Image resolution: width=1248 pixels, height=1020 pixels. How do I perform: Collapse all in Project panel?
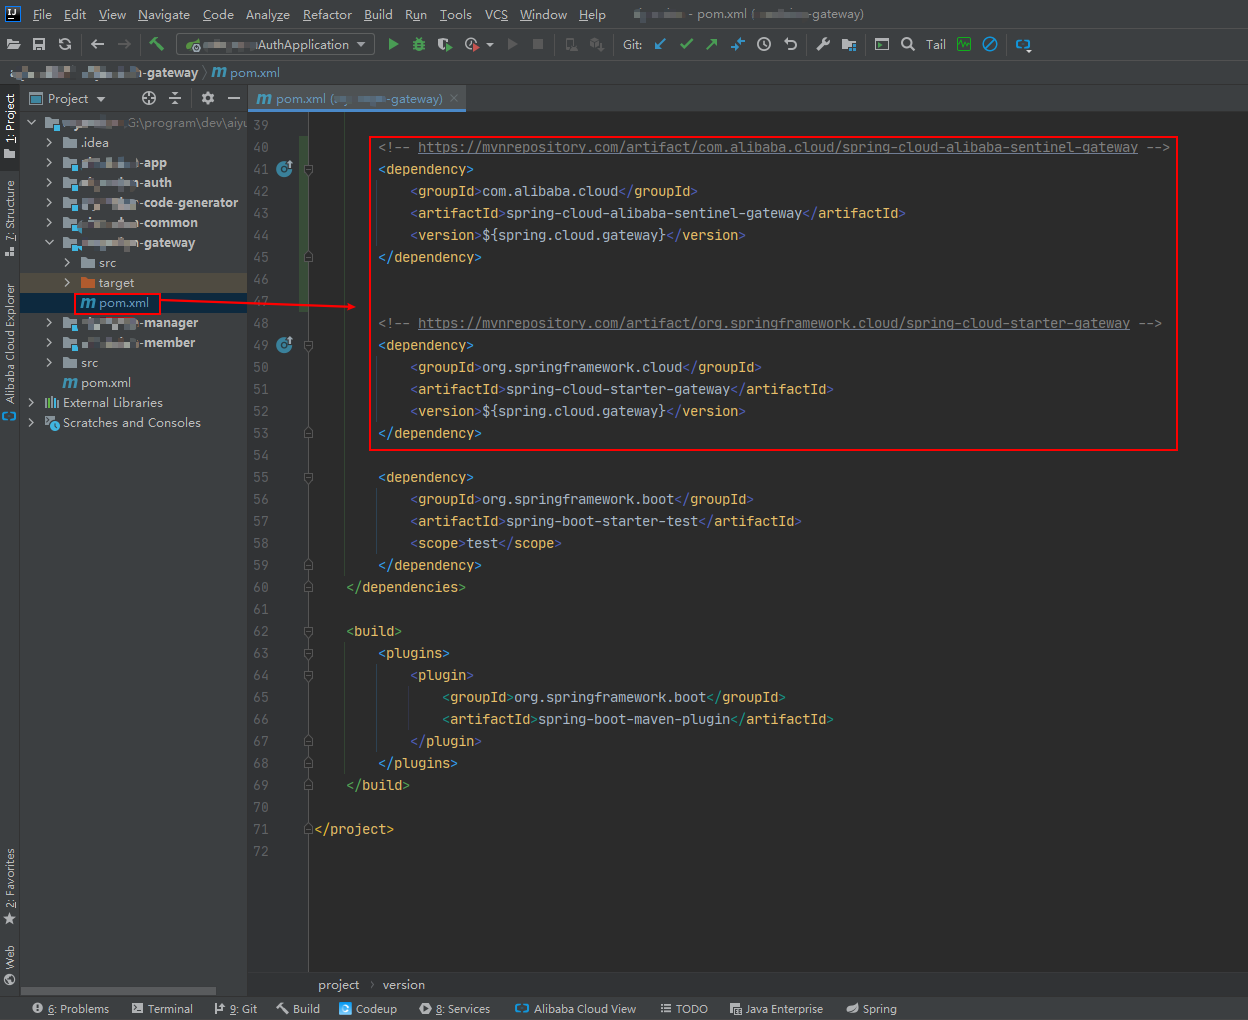[175, 98]
